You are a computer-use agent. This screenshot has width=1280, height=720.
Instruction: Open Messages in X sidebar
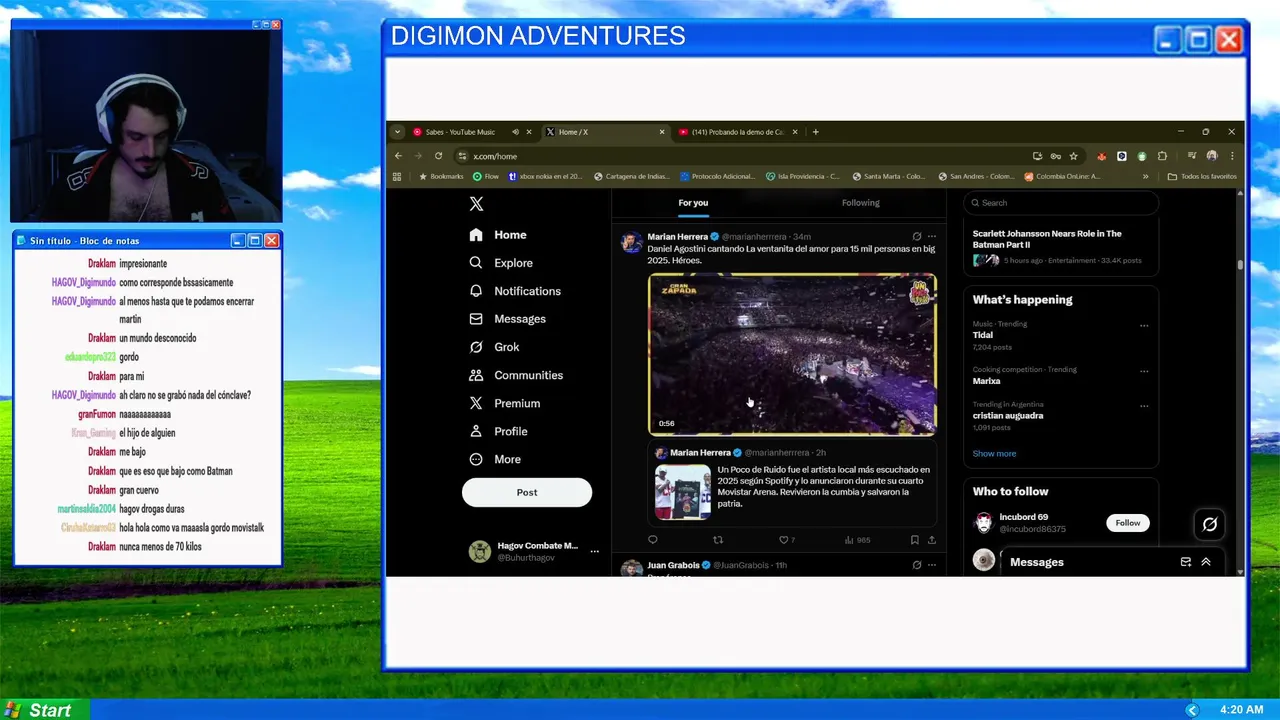tap(507, 319)
